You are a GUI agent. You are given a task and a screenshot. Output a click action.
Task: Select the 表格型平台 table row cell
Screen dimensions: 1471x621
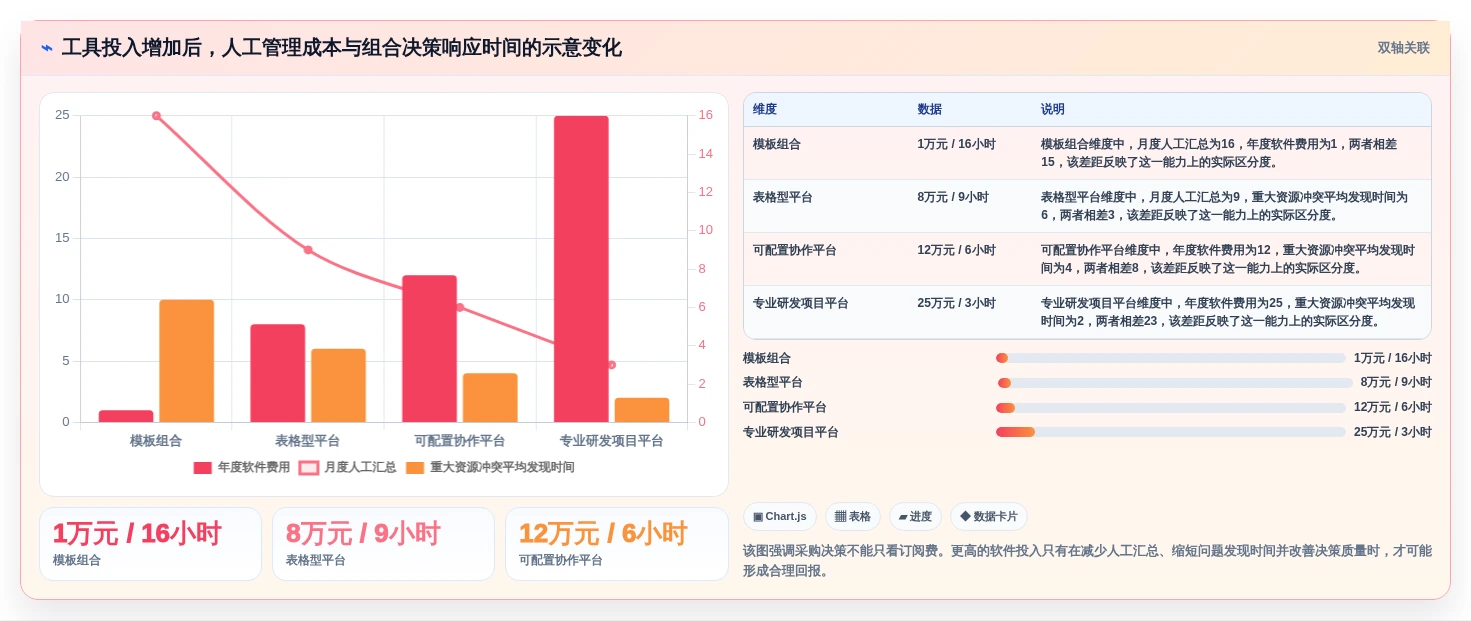(826, 206)
